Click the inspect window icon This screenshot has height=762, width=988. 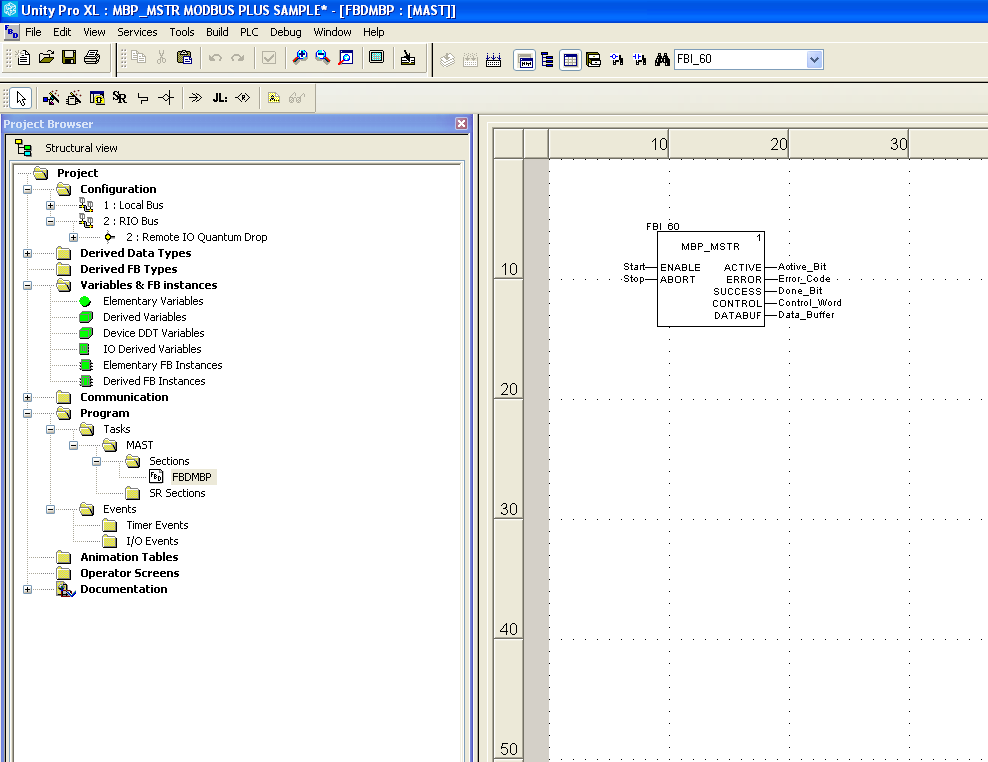pyautogui.click(x=97, y=98)
